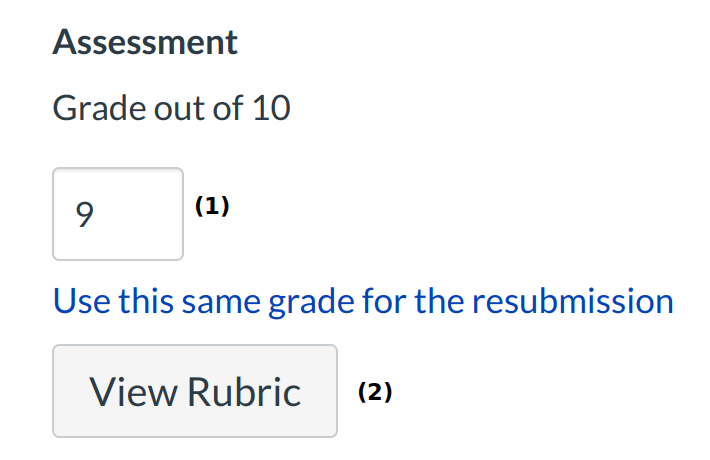Follow the resubmission grade link
Image resolution: width=710 pixels, height=460 pixels.
tap(363, 300)
